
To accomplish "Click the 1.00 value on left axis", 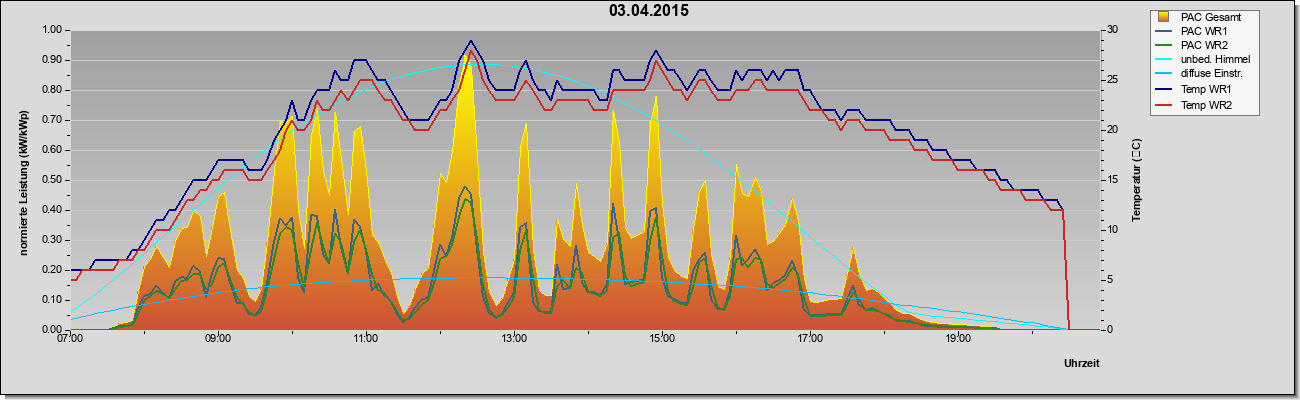I will [52, 30].
